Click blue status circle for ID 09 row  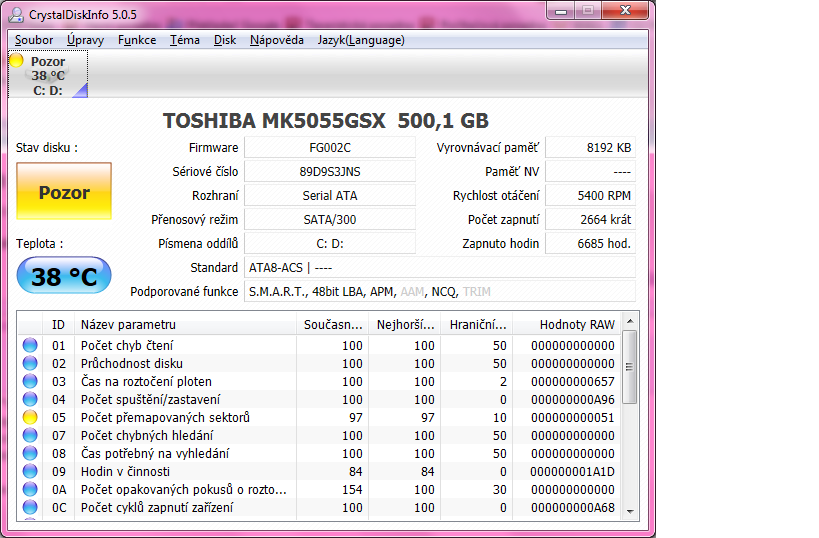point(30,471)
